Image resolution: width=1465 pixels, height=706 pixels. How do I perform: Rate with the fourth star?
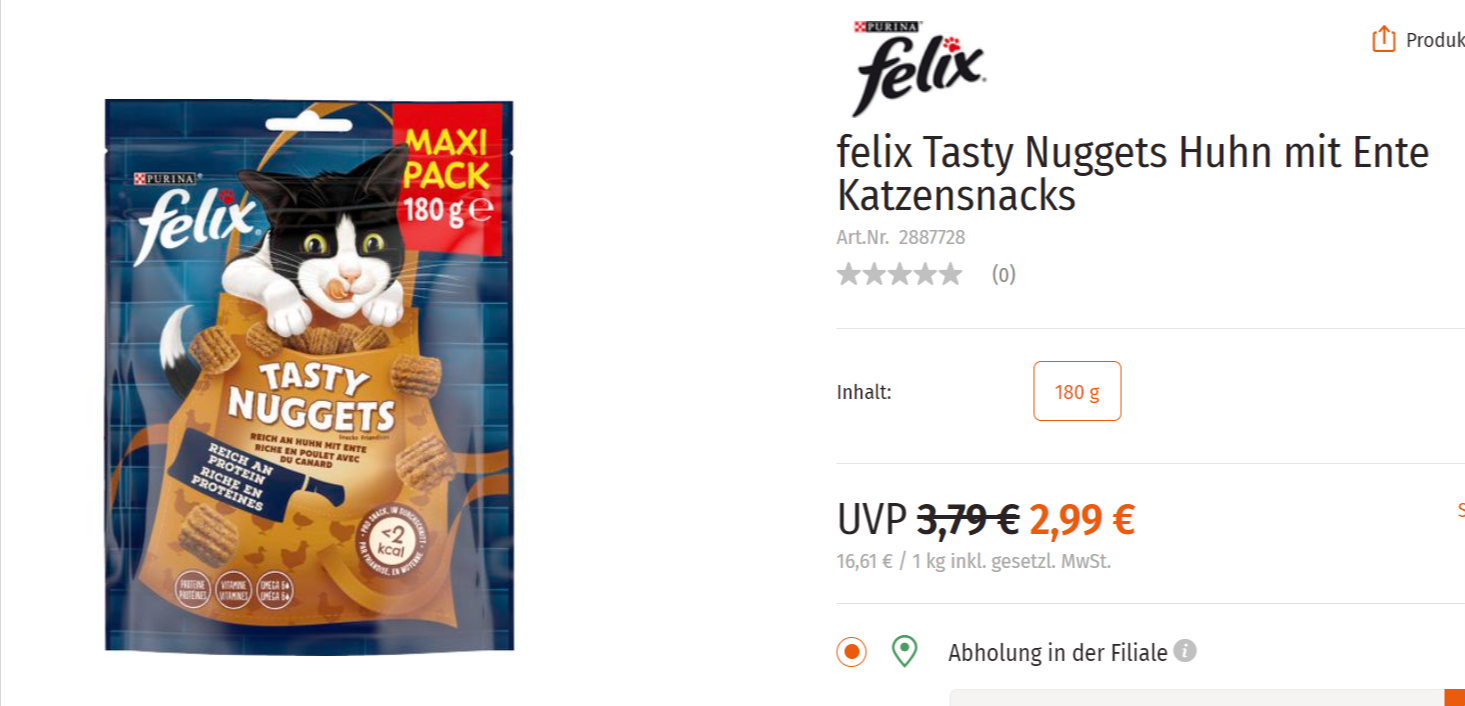click(925, 274)
